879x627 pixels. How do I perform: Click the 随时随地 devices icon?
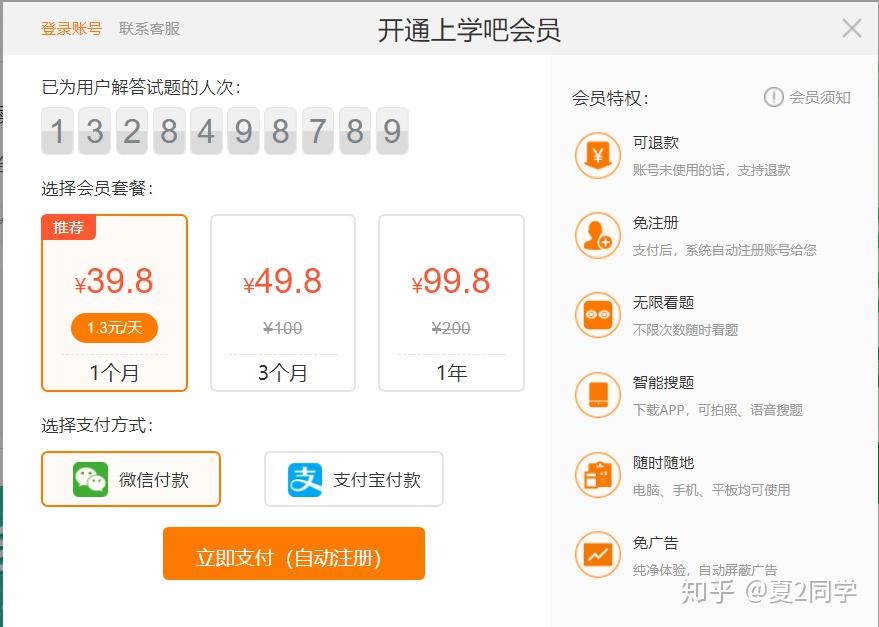[x=598, y=475]
